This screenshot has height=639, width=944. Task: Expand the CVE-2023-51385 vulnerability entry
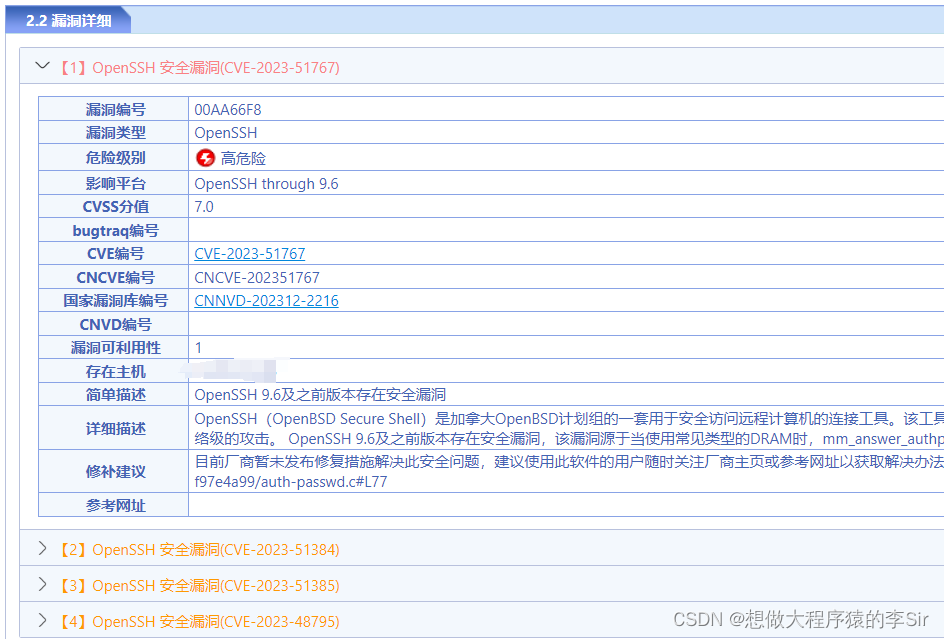42,584
